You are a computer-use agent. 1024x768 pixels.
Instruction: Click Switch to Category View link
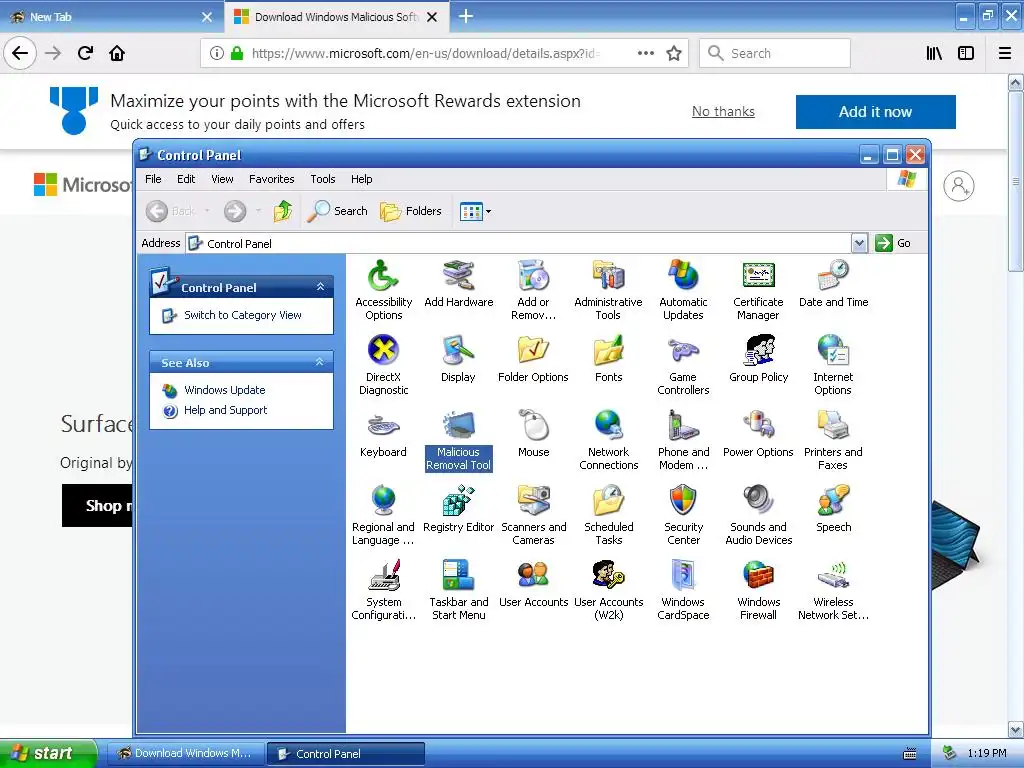(243, 315)
